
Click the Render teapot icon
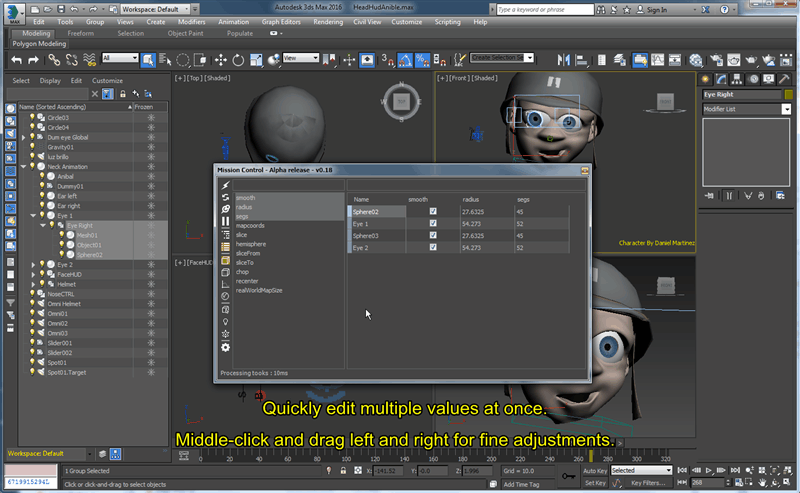(751, 60)
